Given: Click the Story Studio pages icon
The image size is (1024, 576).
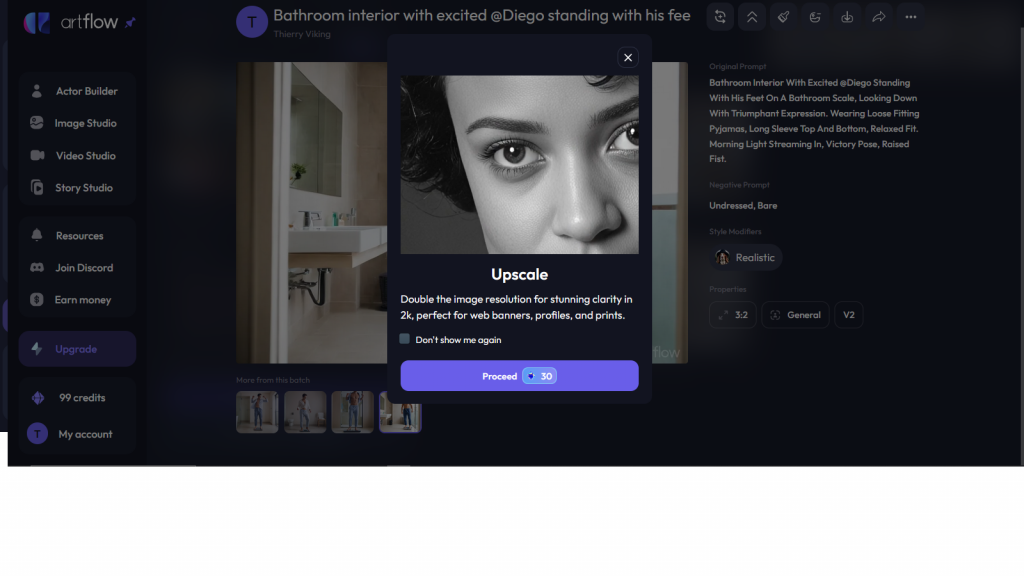Looking at the screenshot, I should click(37, 187).
